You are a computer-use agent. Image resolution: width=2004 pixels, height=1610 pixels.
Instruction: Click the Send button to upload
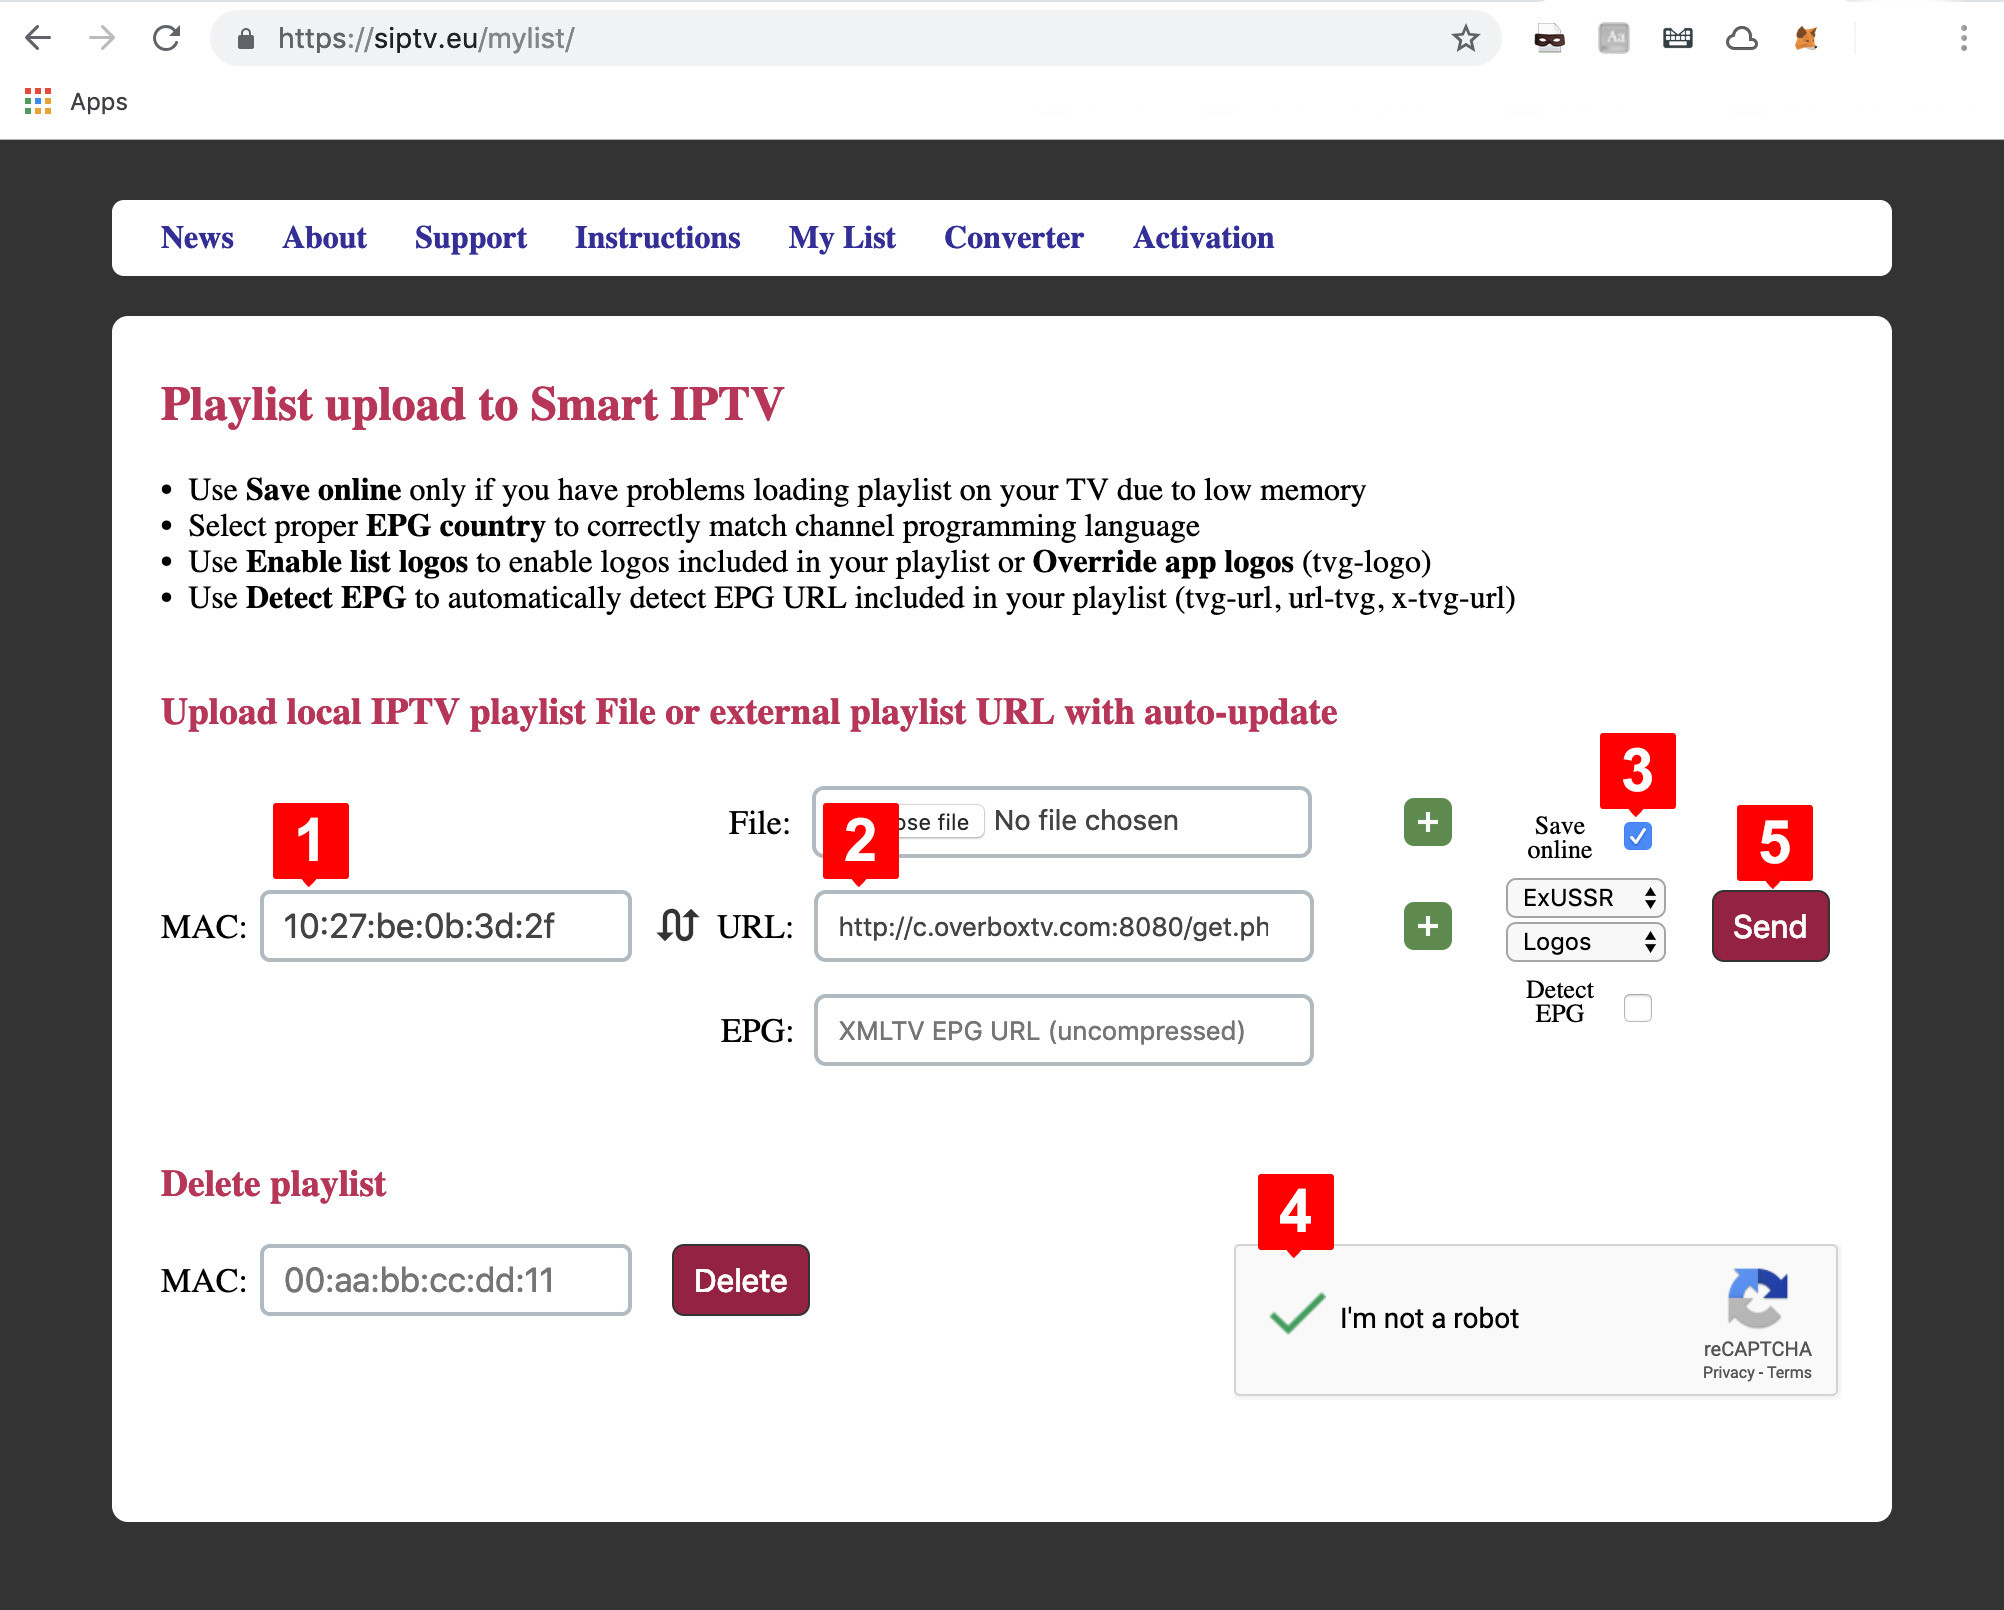click(x=1771, y=925)
